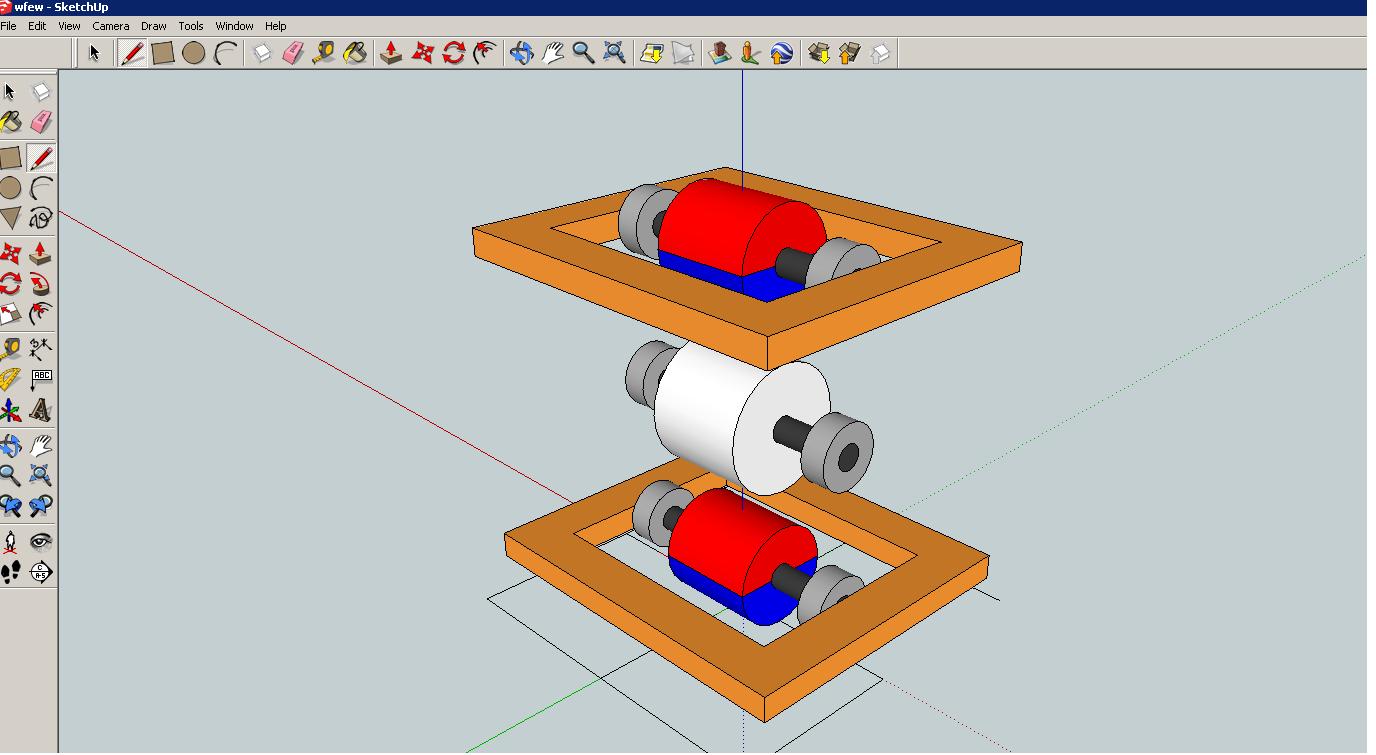Select the Section Plane tool
Viewport: 1376px width, 755px height.
[41, 572]
